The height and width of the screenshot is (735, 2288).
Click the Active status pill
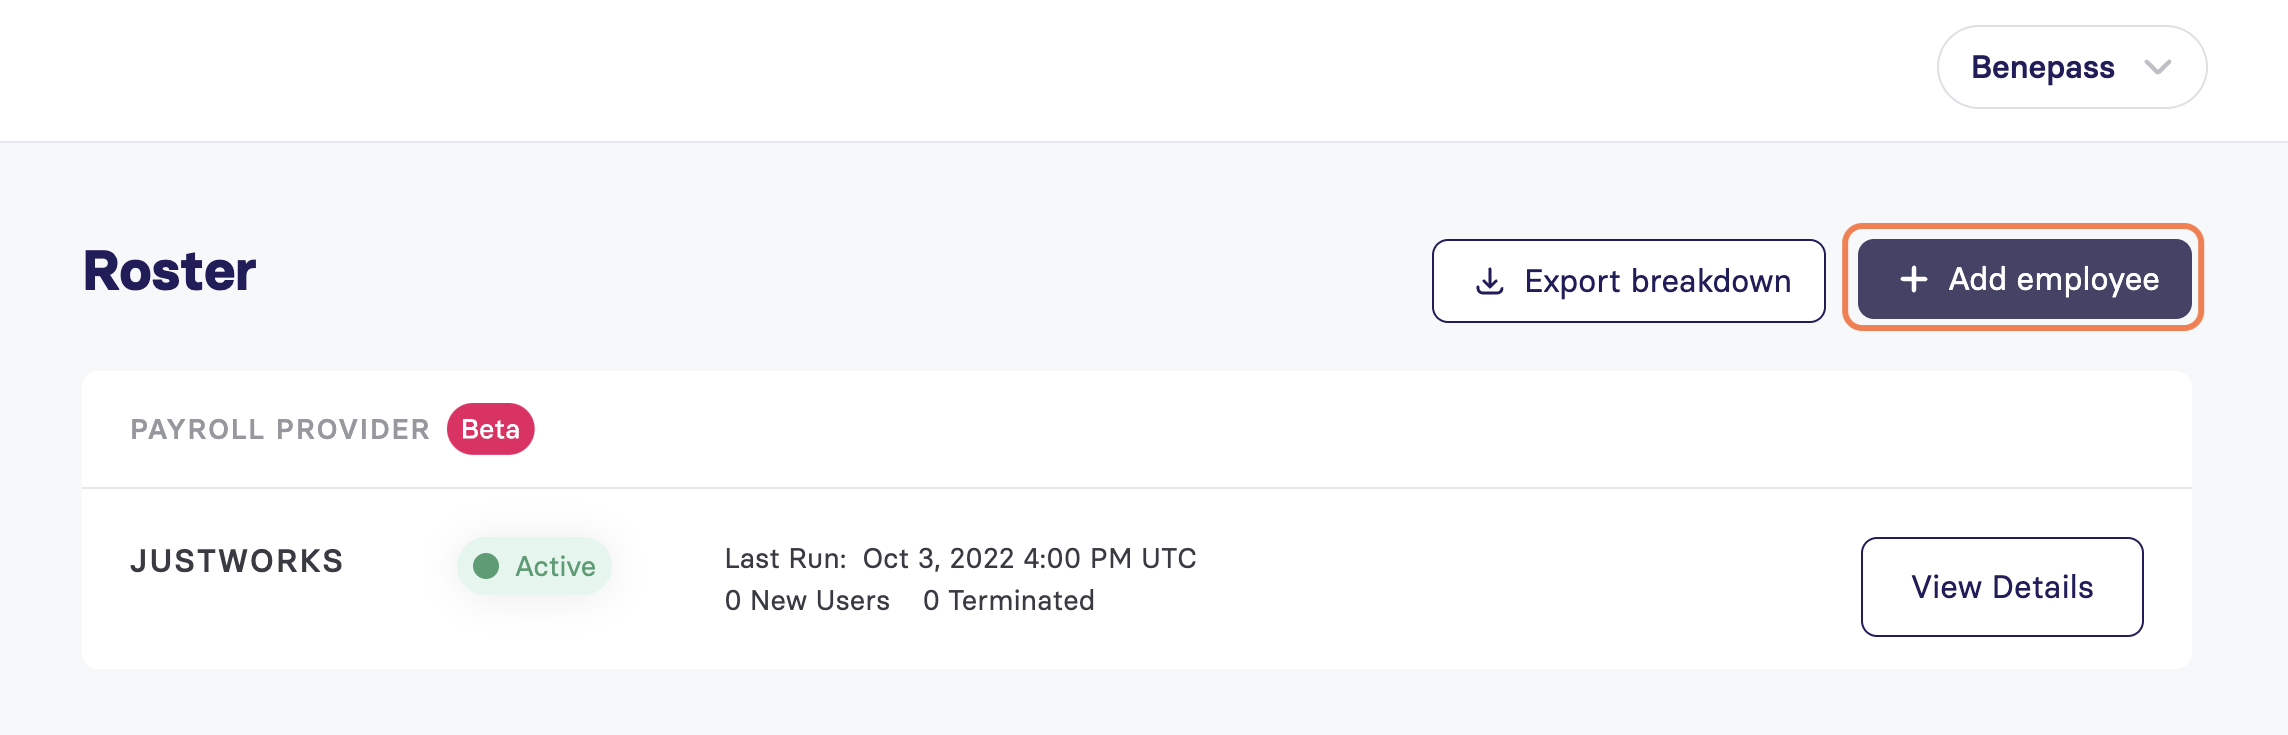(534, 566)
